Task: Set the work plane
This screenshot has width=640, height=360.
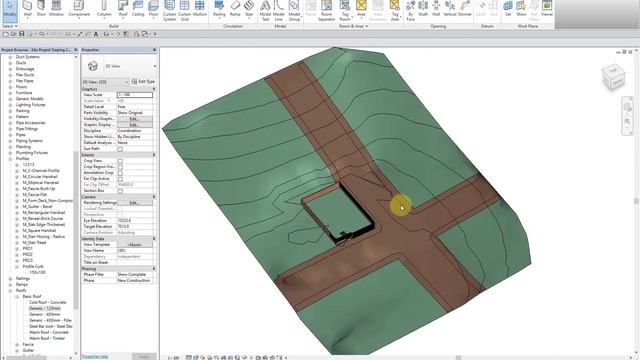Action: 508,9
